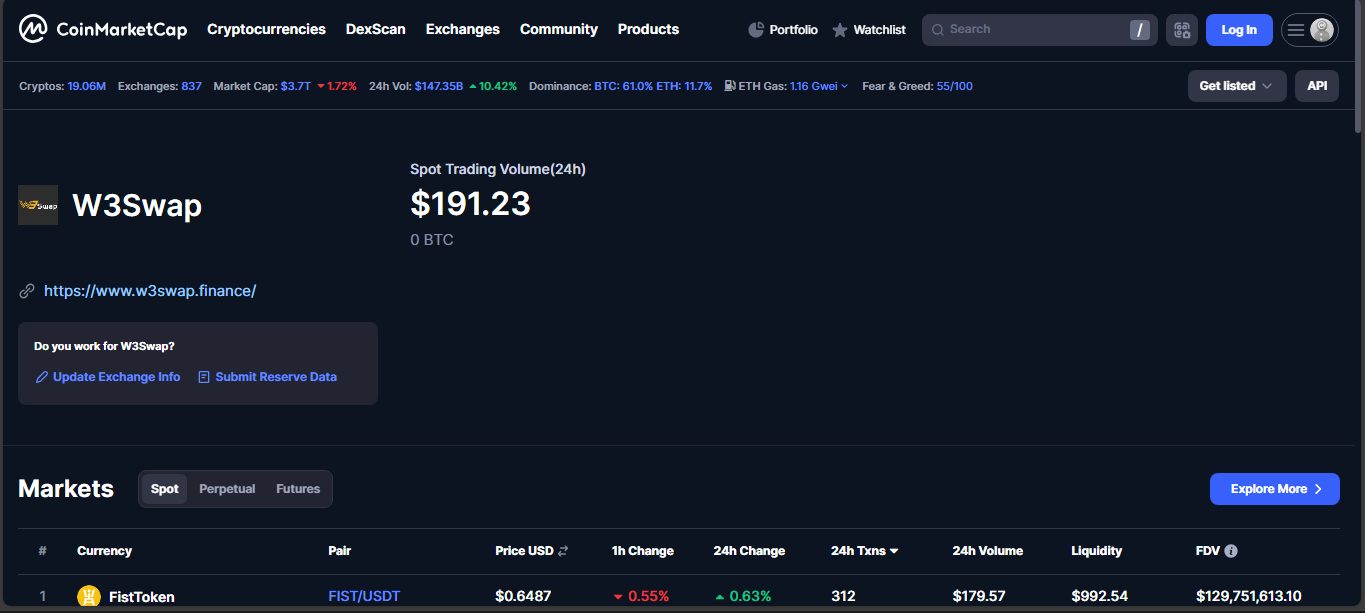The height and width of the screenshot is (613, 1365).
Task: Click the W3Swap exchange logo
Action: coord(38,205)
